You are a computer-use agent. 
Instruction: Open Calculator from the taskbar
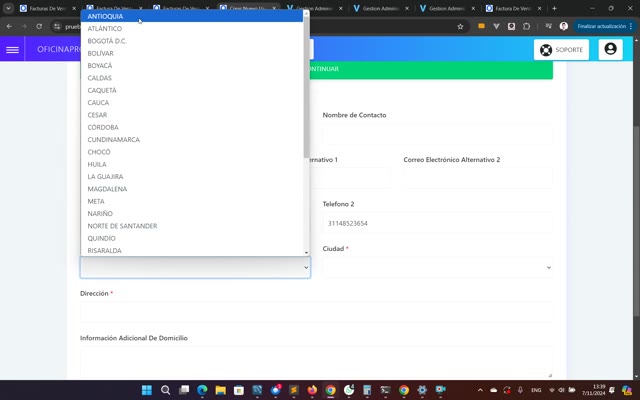pos(367,390)
